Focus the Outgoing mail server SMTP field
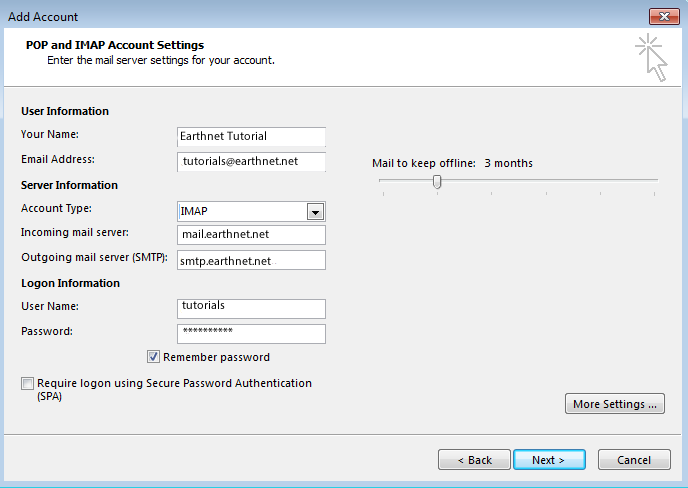The width and height of the screenshot is (688, 488). pyautogui.click(x=251, y=260)
